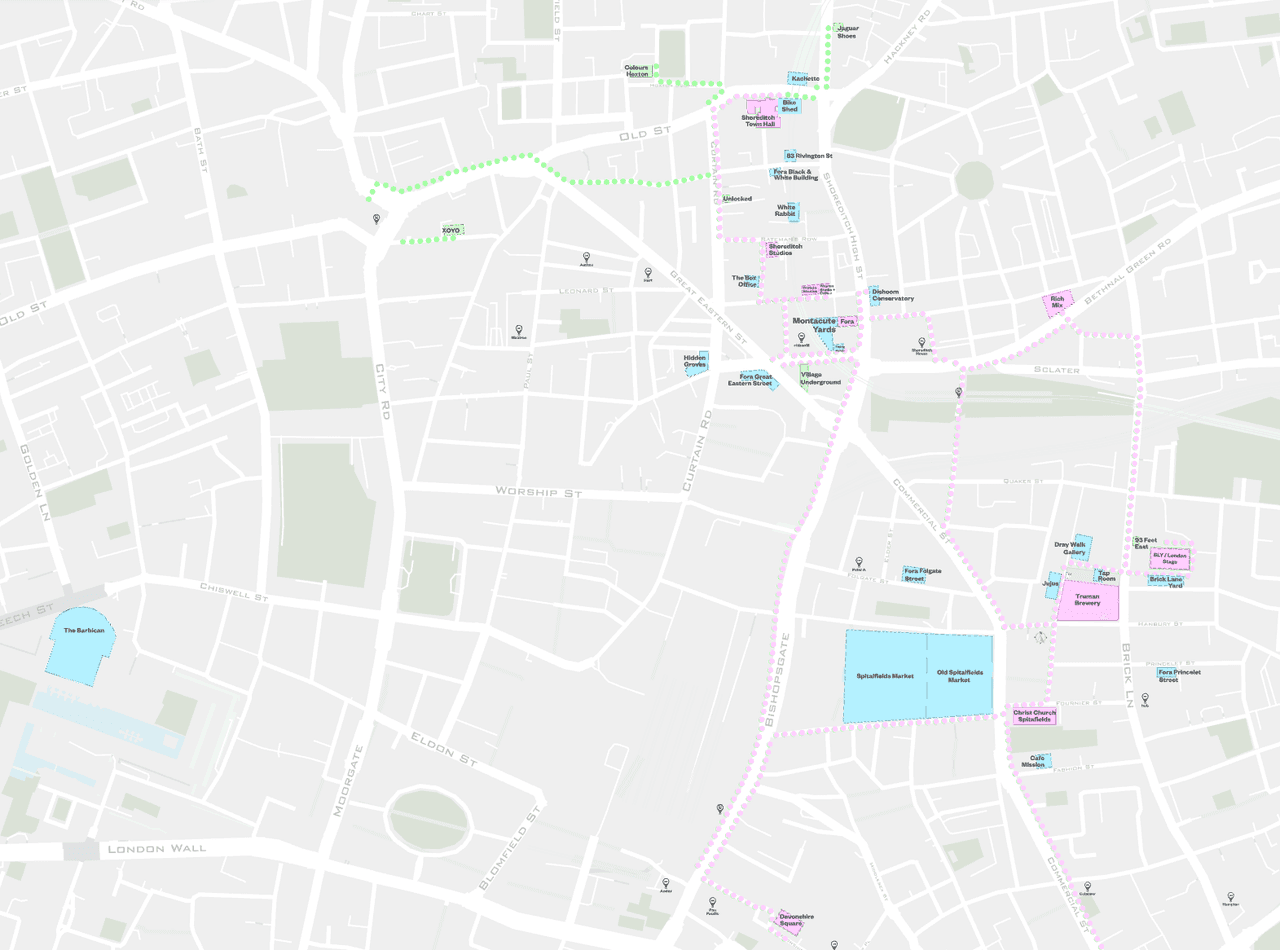Select pin marker right of Commercial St label

1088,886
